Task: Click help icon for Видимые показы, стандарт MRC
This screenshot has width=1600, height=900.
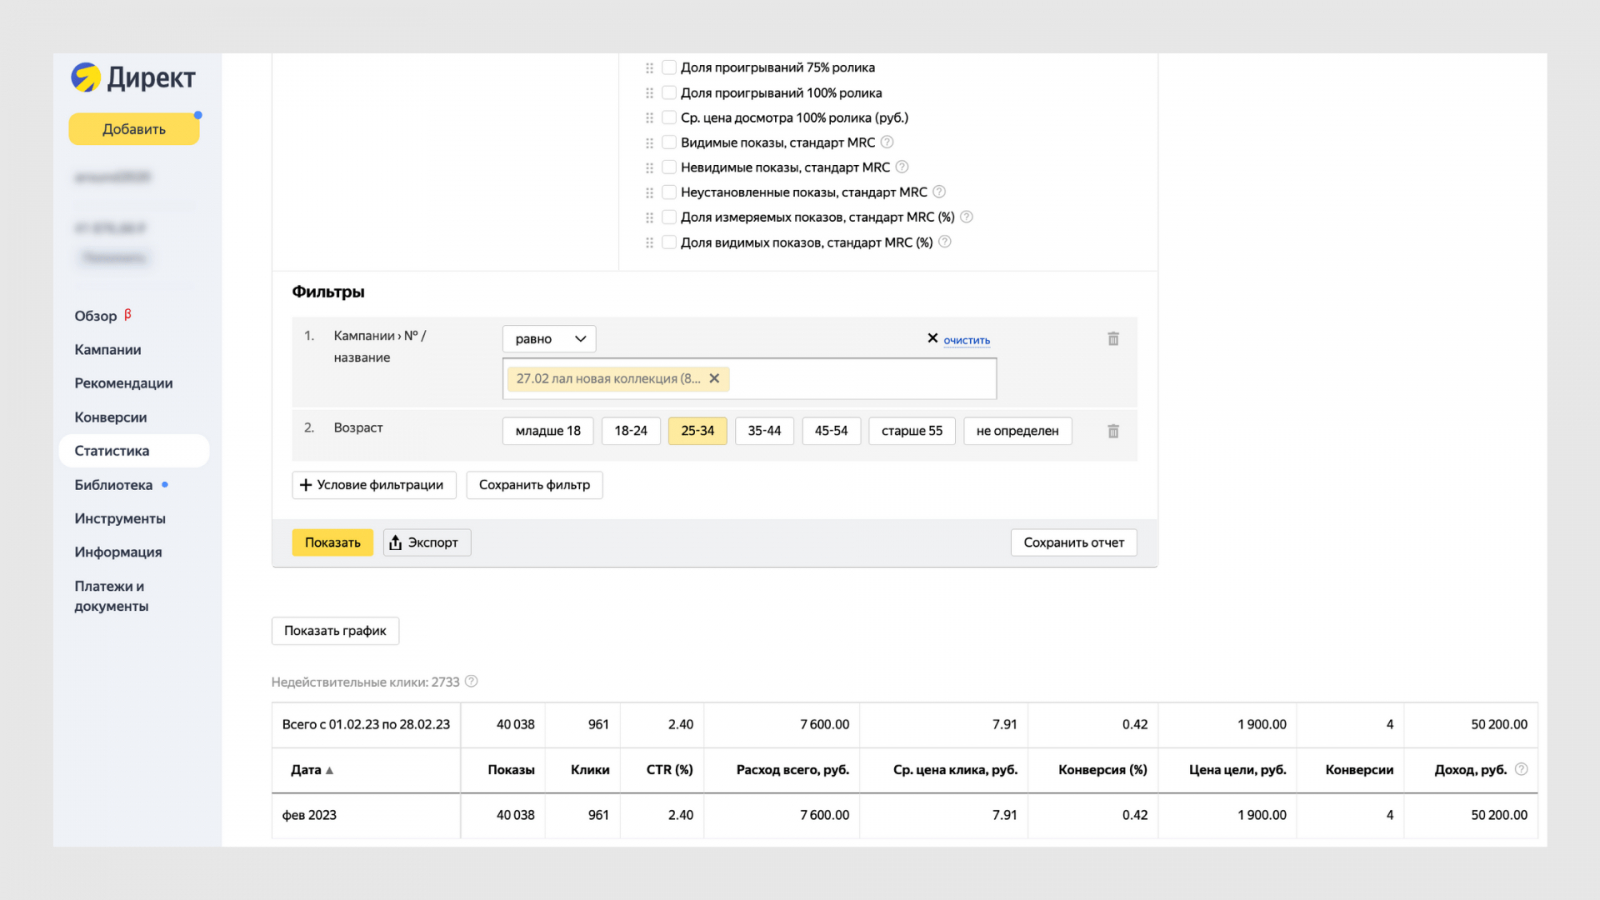Action: click(x=887, y=142)
